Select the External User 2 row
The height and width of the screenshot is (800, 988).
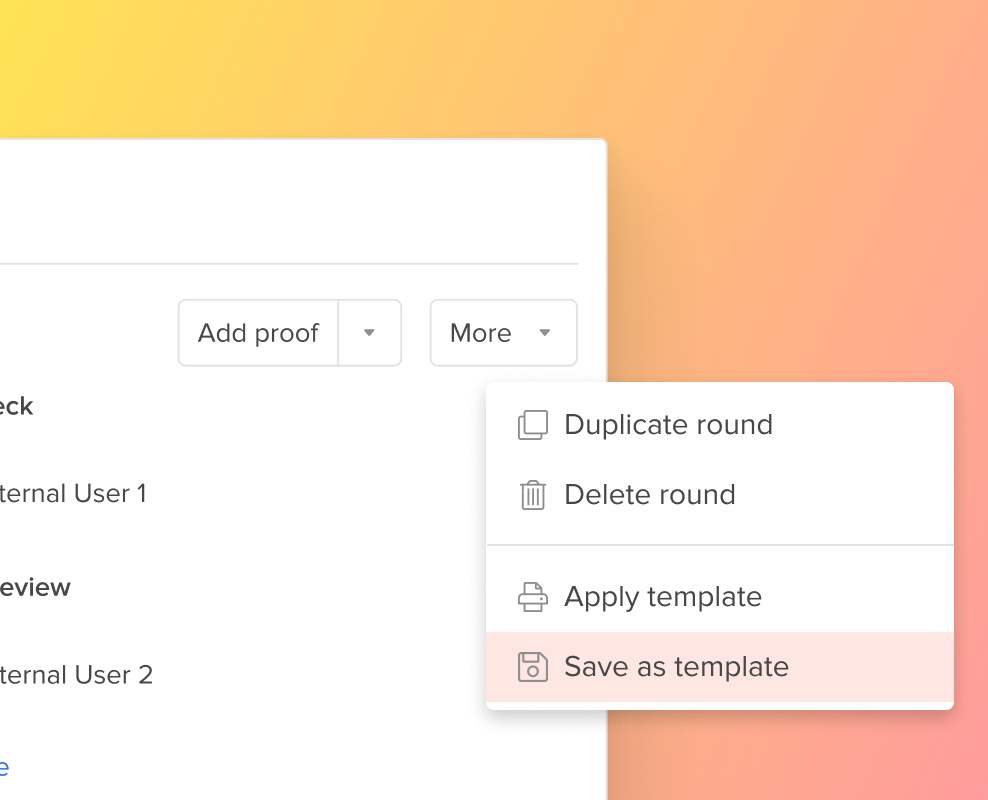[x=76, y=675]
